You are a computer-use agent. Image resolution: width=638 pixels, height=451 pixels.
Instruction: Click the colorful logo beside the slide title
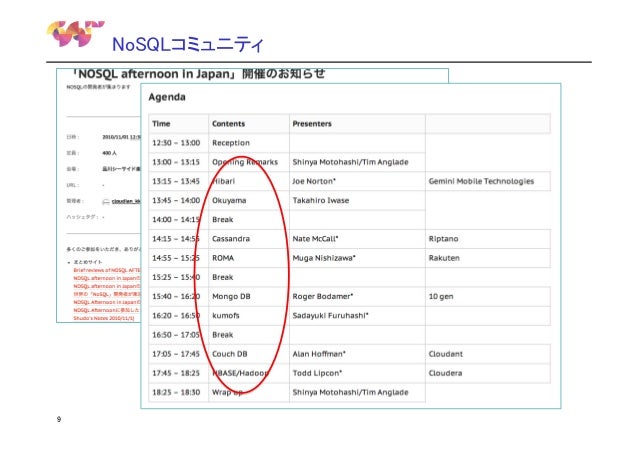coord(75,34)
